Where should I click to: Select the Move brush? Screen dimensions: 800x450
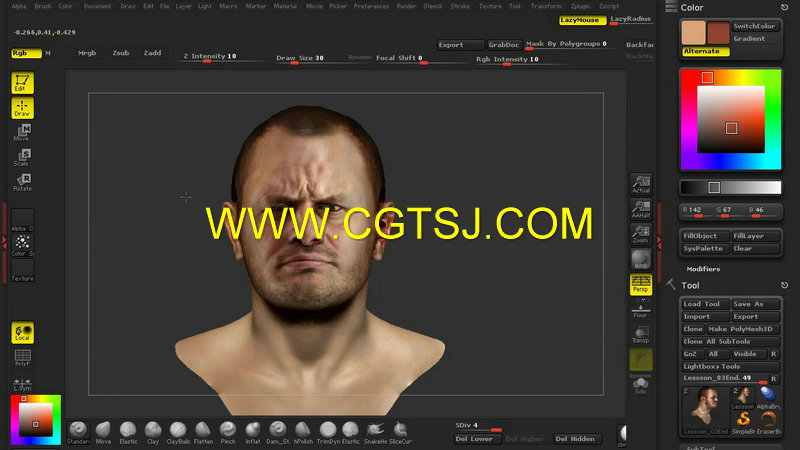pos(103,433)
